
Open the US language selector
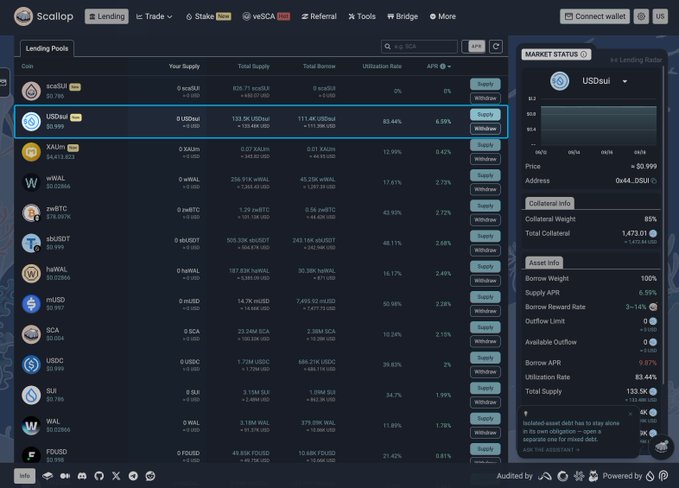click(x=660, y=16)
